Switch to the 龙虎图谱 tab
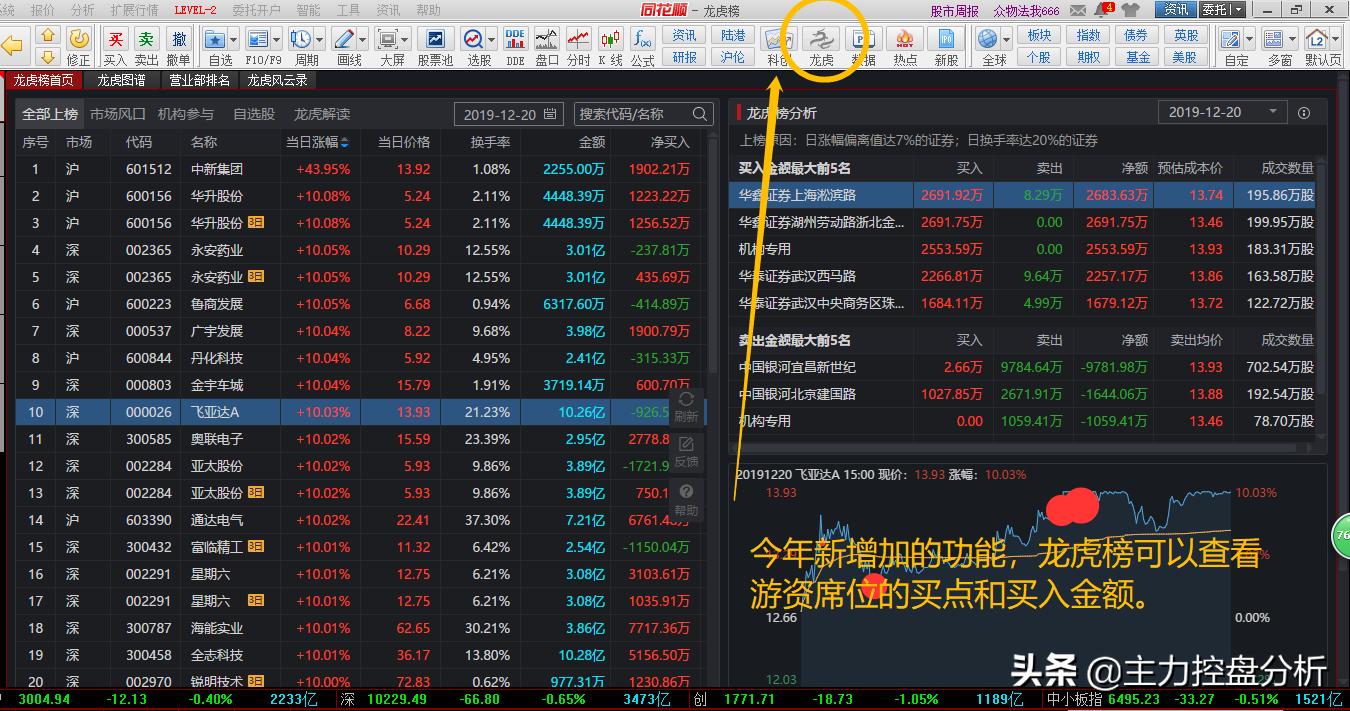Screen dimensions: 1350x711 point(121,80)
